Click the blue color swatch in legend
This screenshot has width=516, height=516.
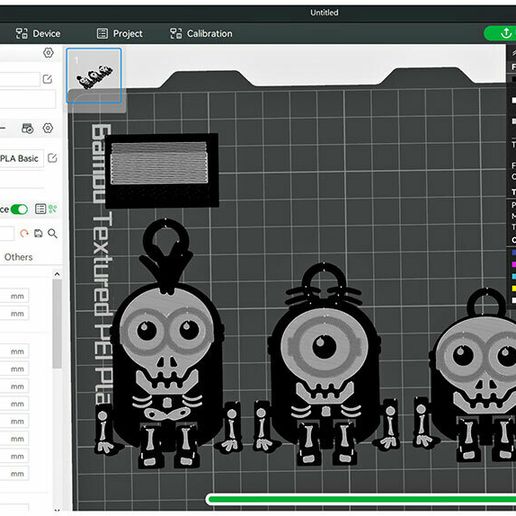click(514, 253)
